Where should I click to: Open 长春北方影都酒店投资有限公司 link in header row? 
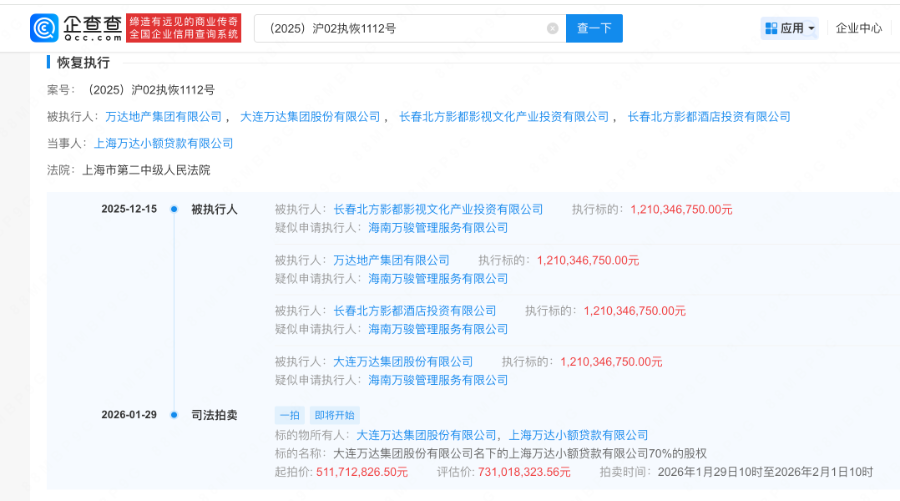pyautogui.click(x=709, y=117)
